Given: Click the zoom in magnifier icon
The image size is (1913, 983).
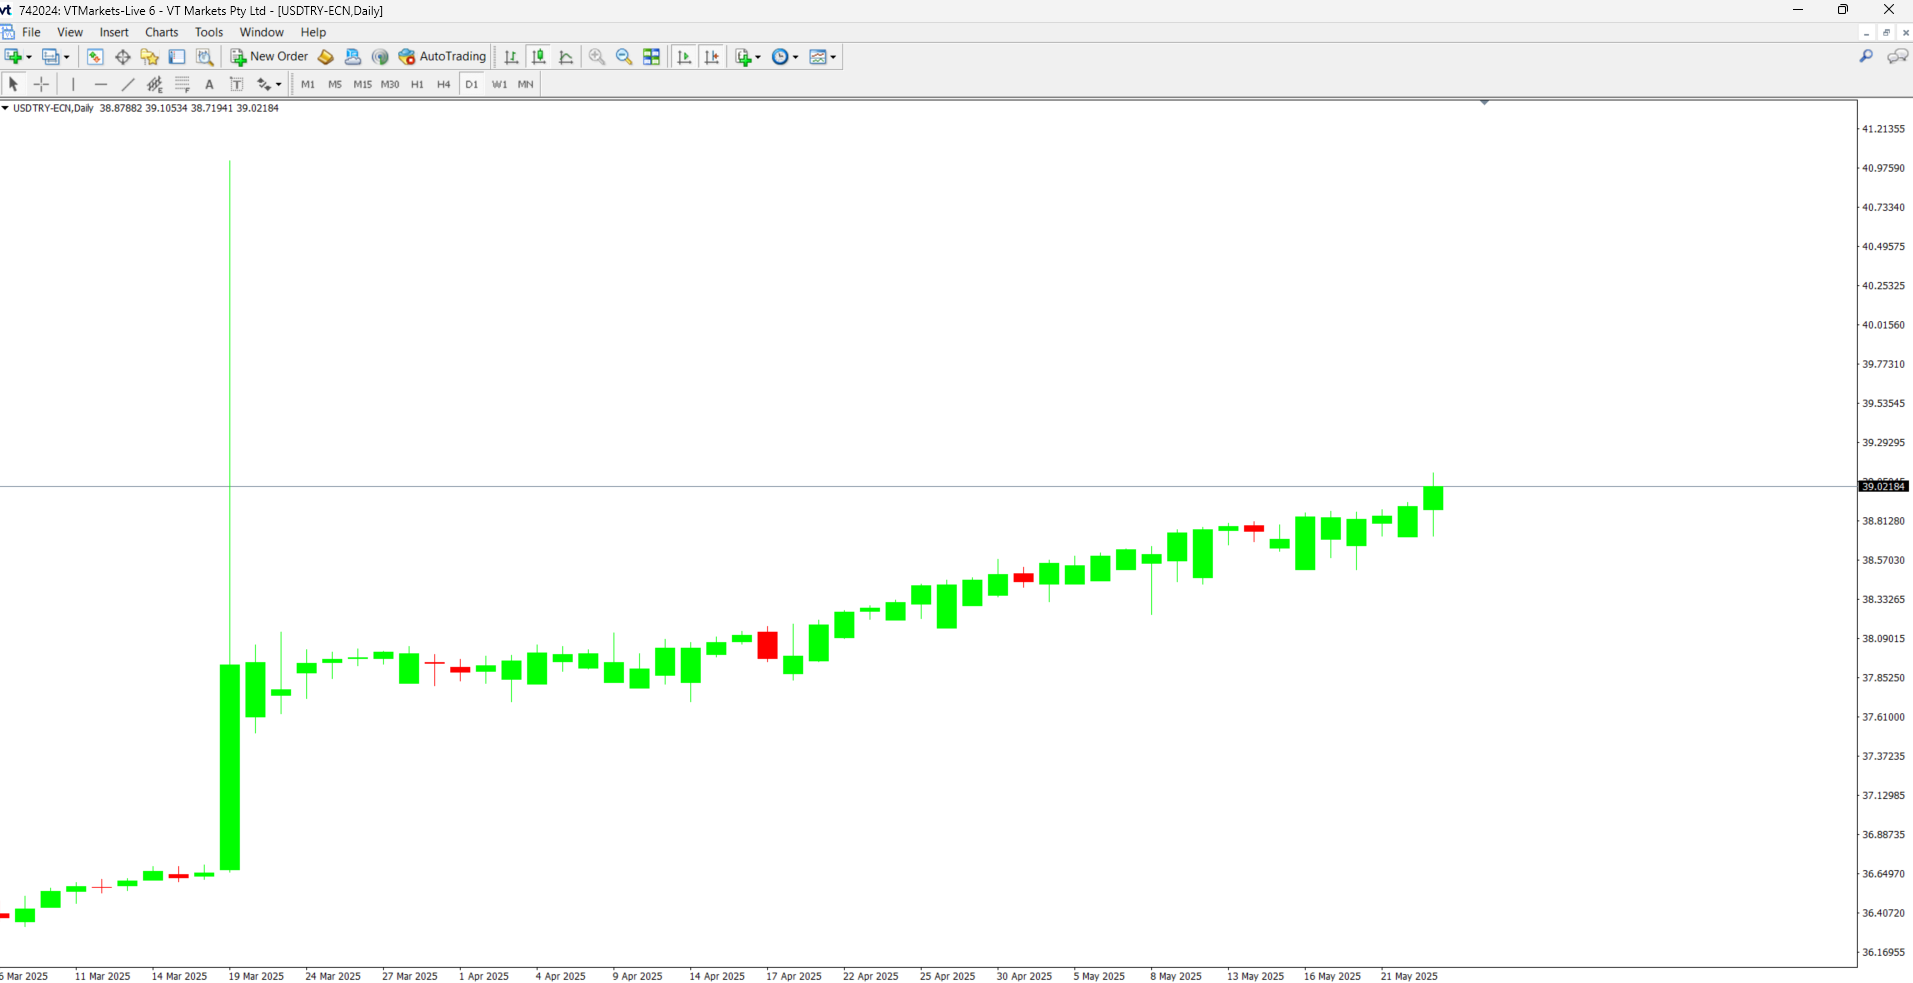Looking at the screenshot, I should click(597, 57).
